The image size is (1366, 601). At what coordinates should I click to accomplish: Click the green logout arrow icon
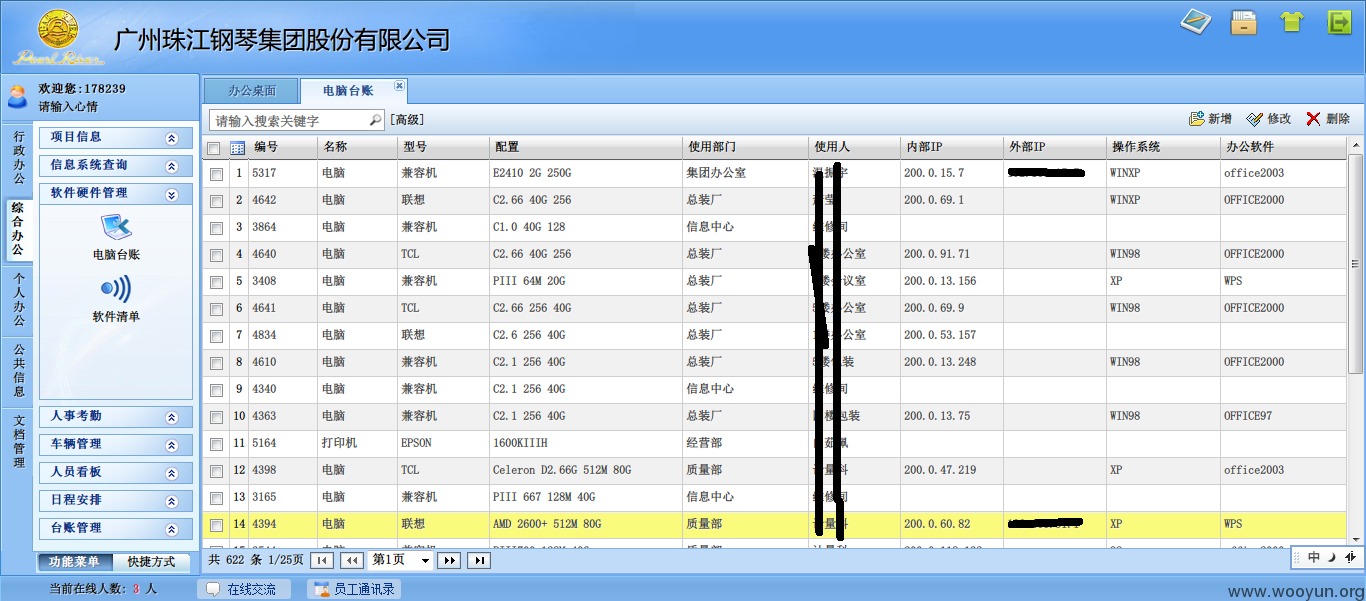1339,22
